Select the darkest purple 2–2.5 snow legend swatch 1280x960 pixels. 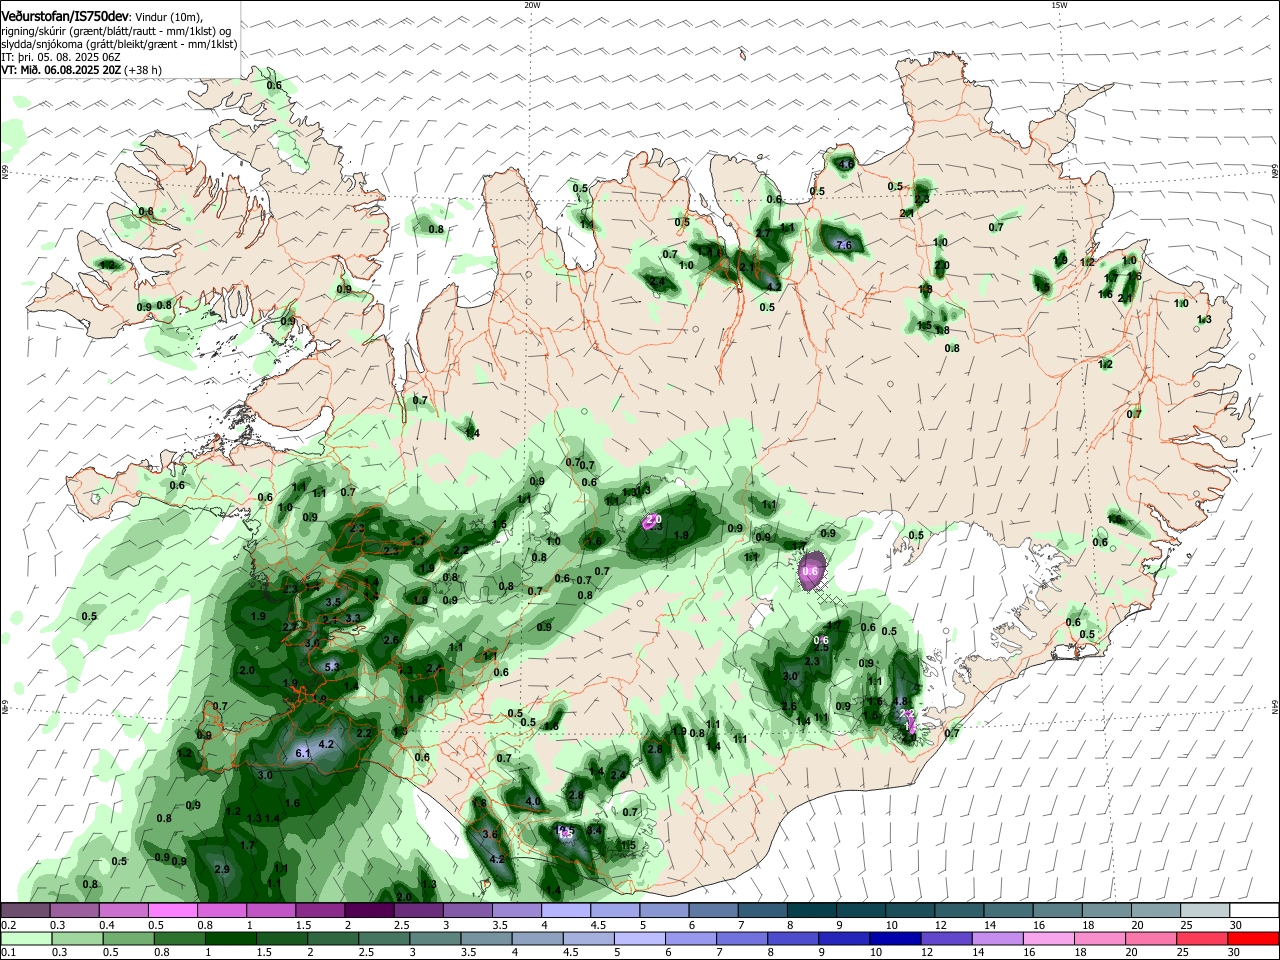(x=369, y=911)
